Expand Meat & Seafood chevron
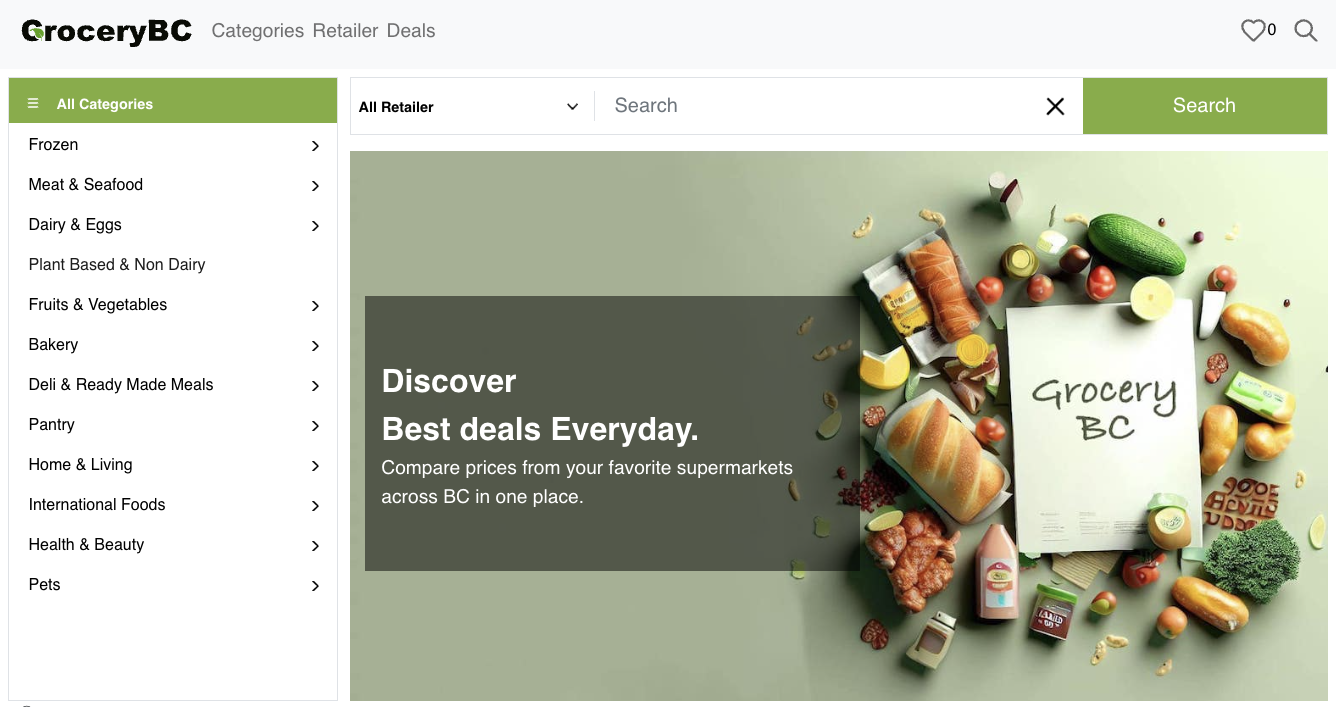 (315, 186)
